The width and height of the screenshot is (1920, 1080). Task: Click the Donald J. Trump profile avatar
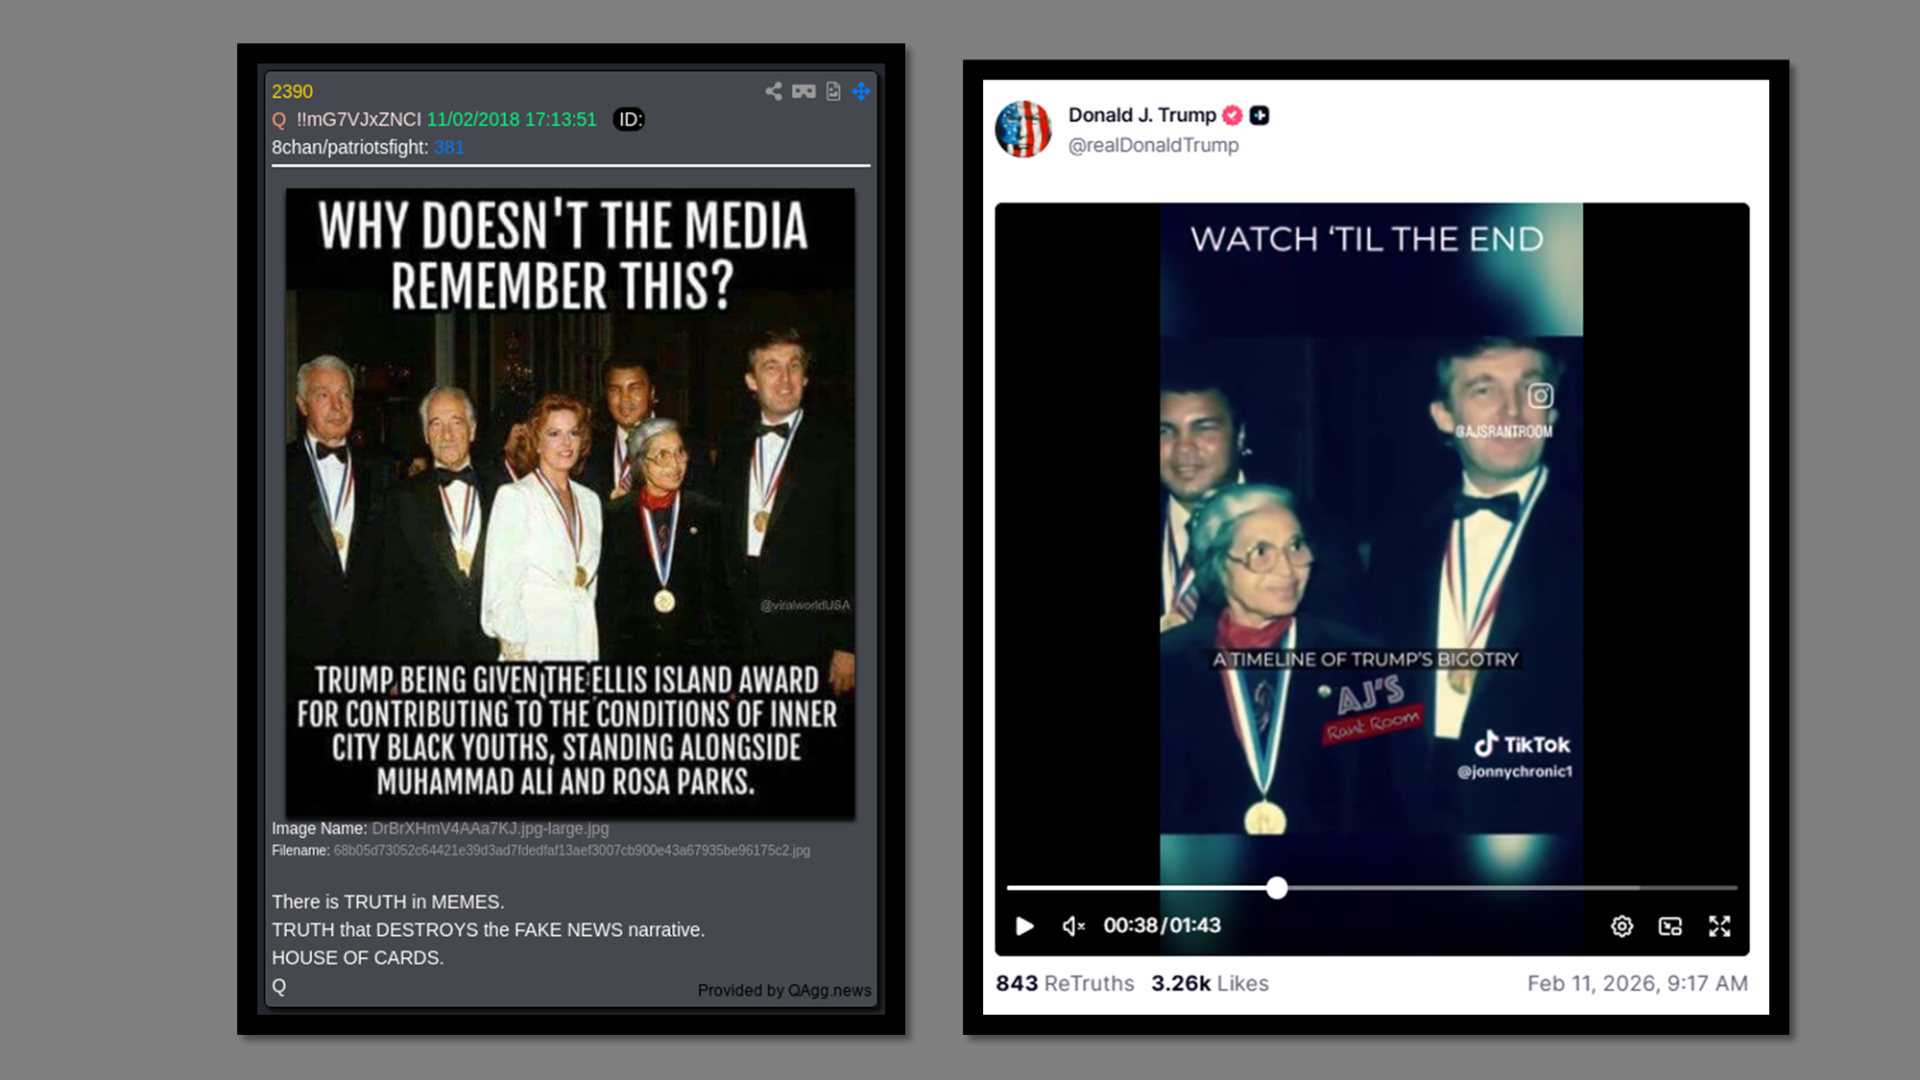(1023, 129)
